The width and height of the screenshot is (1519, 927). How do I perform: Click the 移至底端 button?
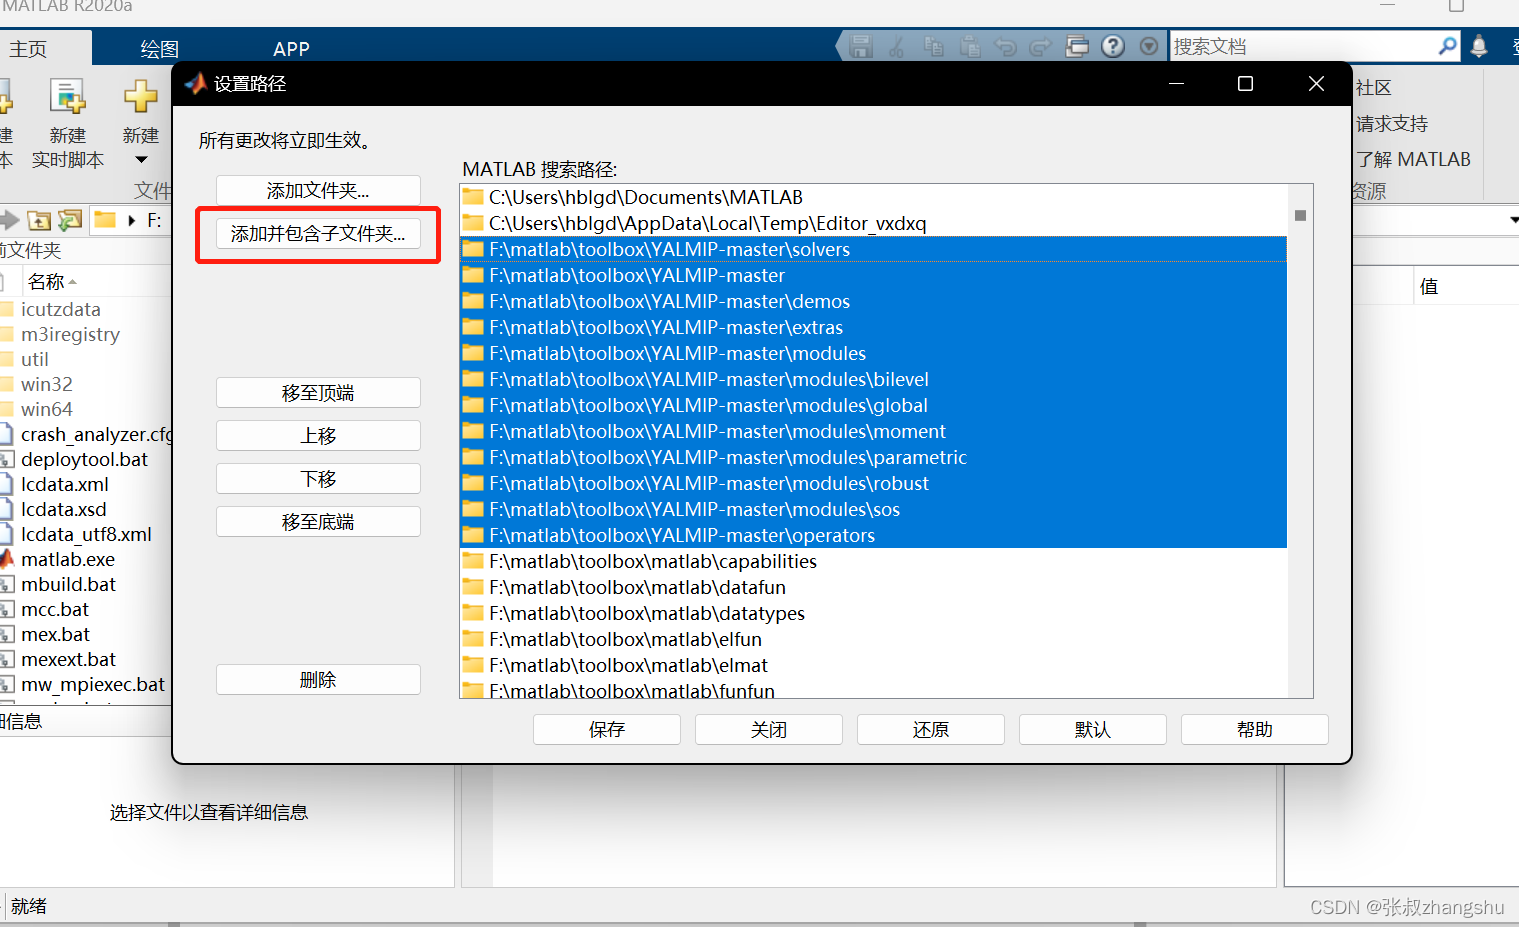coord(318,522)
